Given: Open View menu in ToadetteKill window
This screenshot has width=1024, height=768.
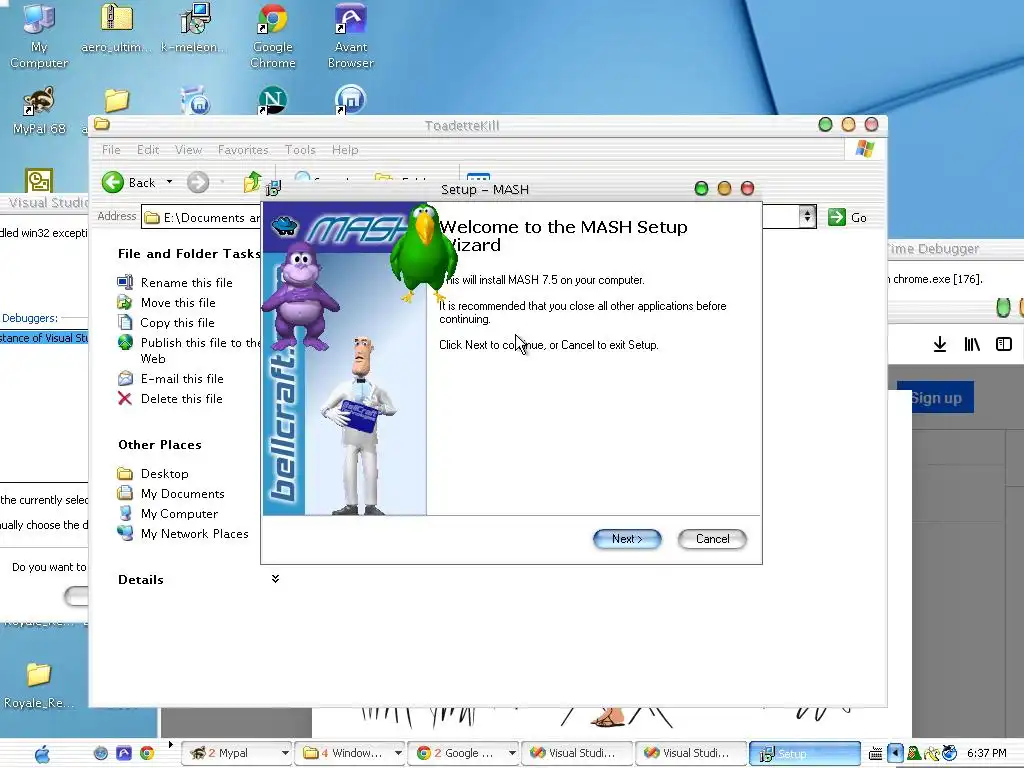Looking at the screenshot, I should (188, 150).
